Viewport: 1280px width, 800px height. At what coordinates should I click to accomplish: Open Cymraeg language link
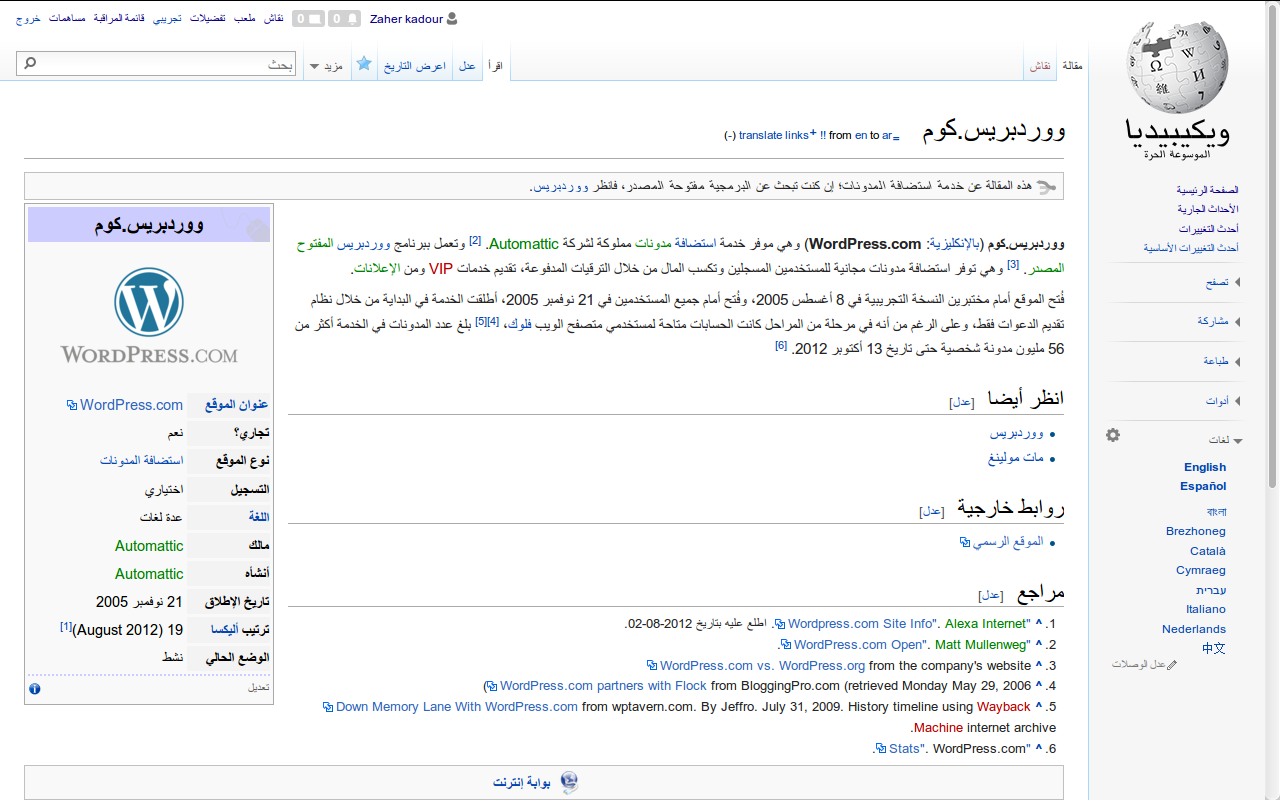click(x=1201, y=570)
